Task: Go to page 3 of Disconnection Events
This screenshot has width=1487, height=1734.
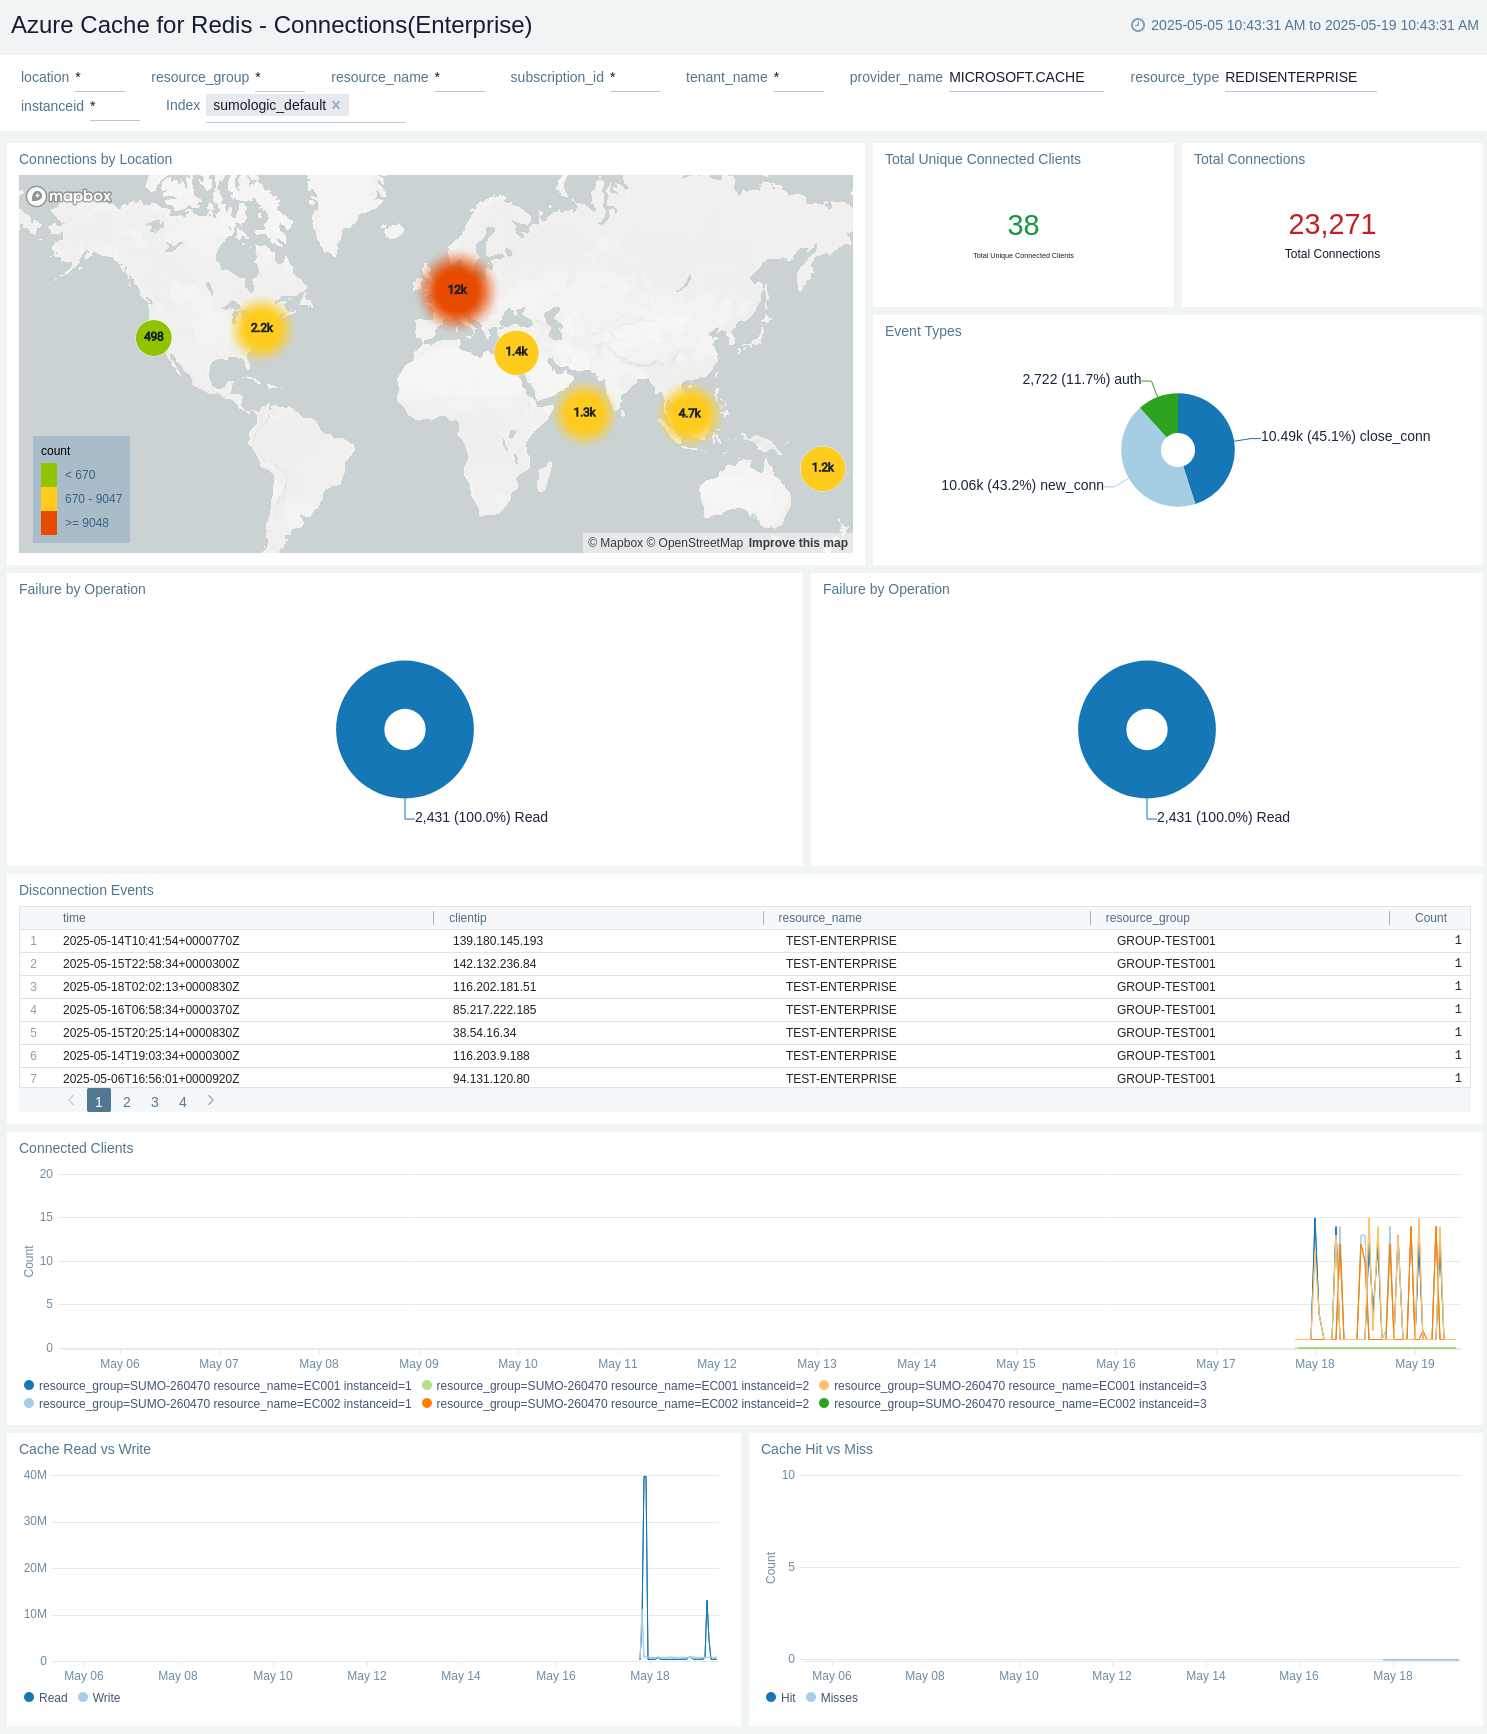Action: point(155,1102)
